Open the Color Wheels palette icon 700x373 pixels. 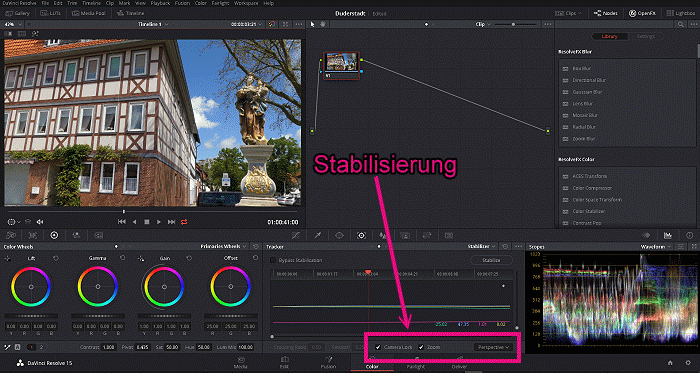54,235
